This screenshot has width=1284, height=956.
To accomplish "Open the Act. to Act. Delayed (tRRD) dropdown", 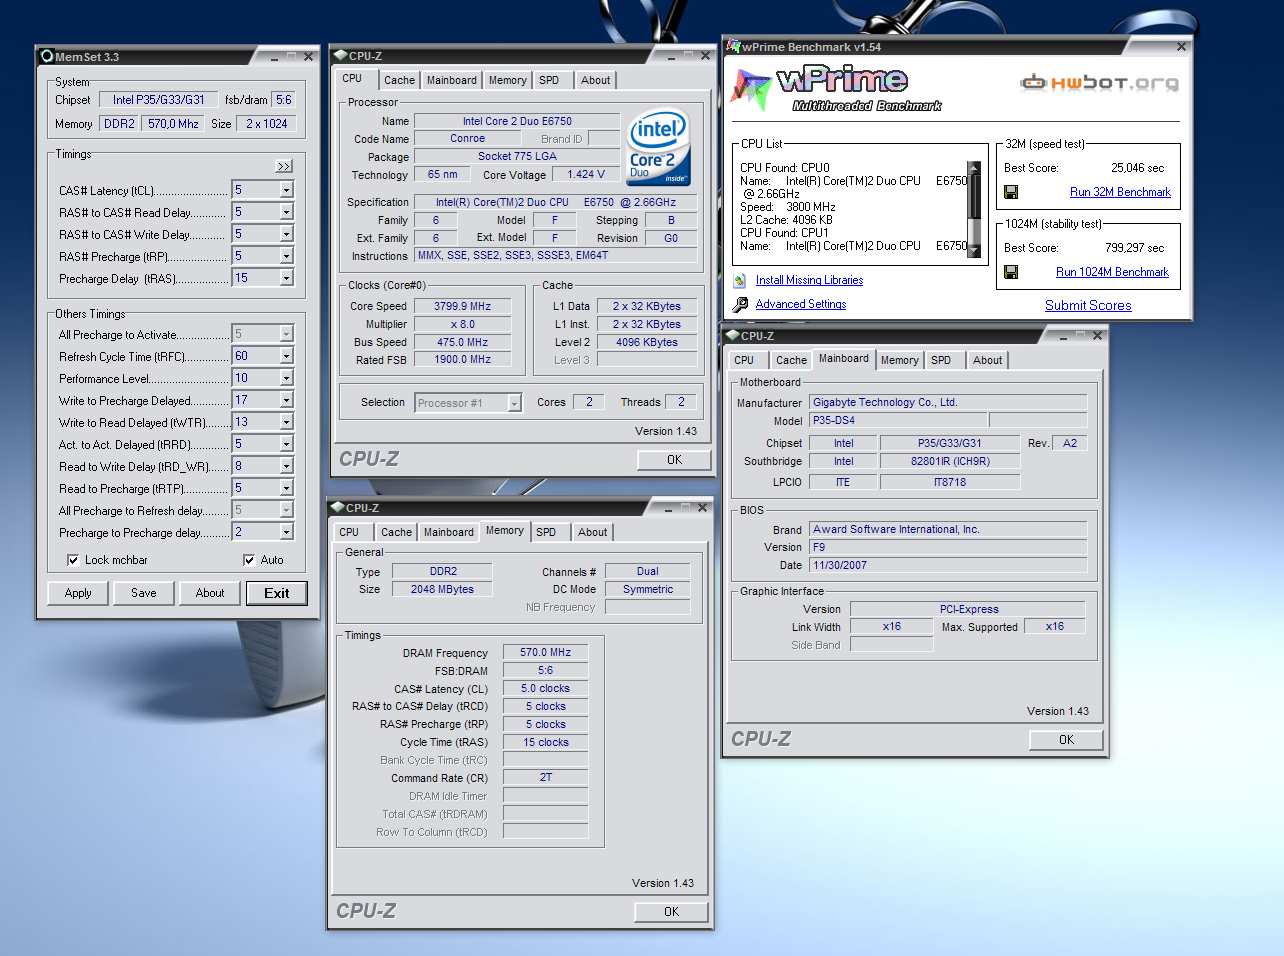I will [x=286, y=444].
